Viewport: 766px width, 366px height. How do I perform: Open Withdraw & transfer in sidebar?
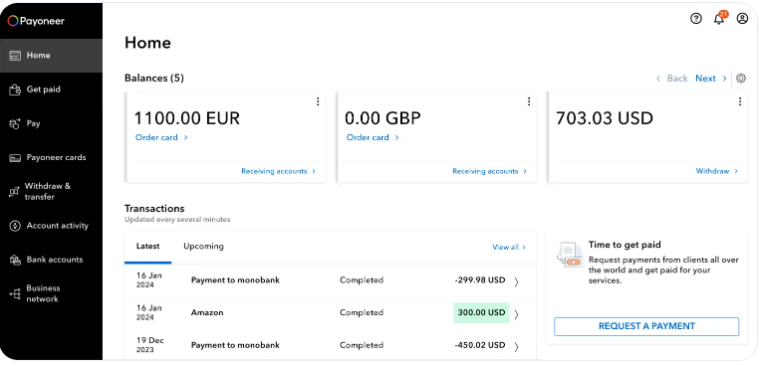pos(51,192)
